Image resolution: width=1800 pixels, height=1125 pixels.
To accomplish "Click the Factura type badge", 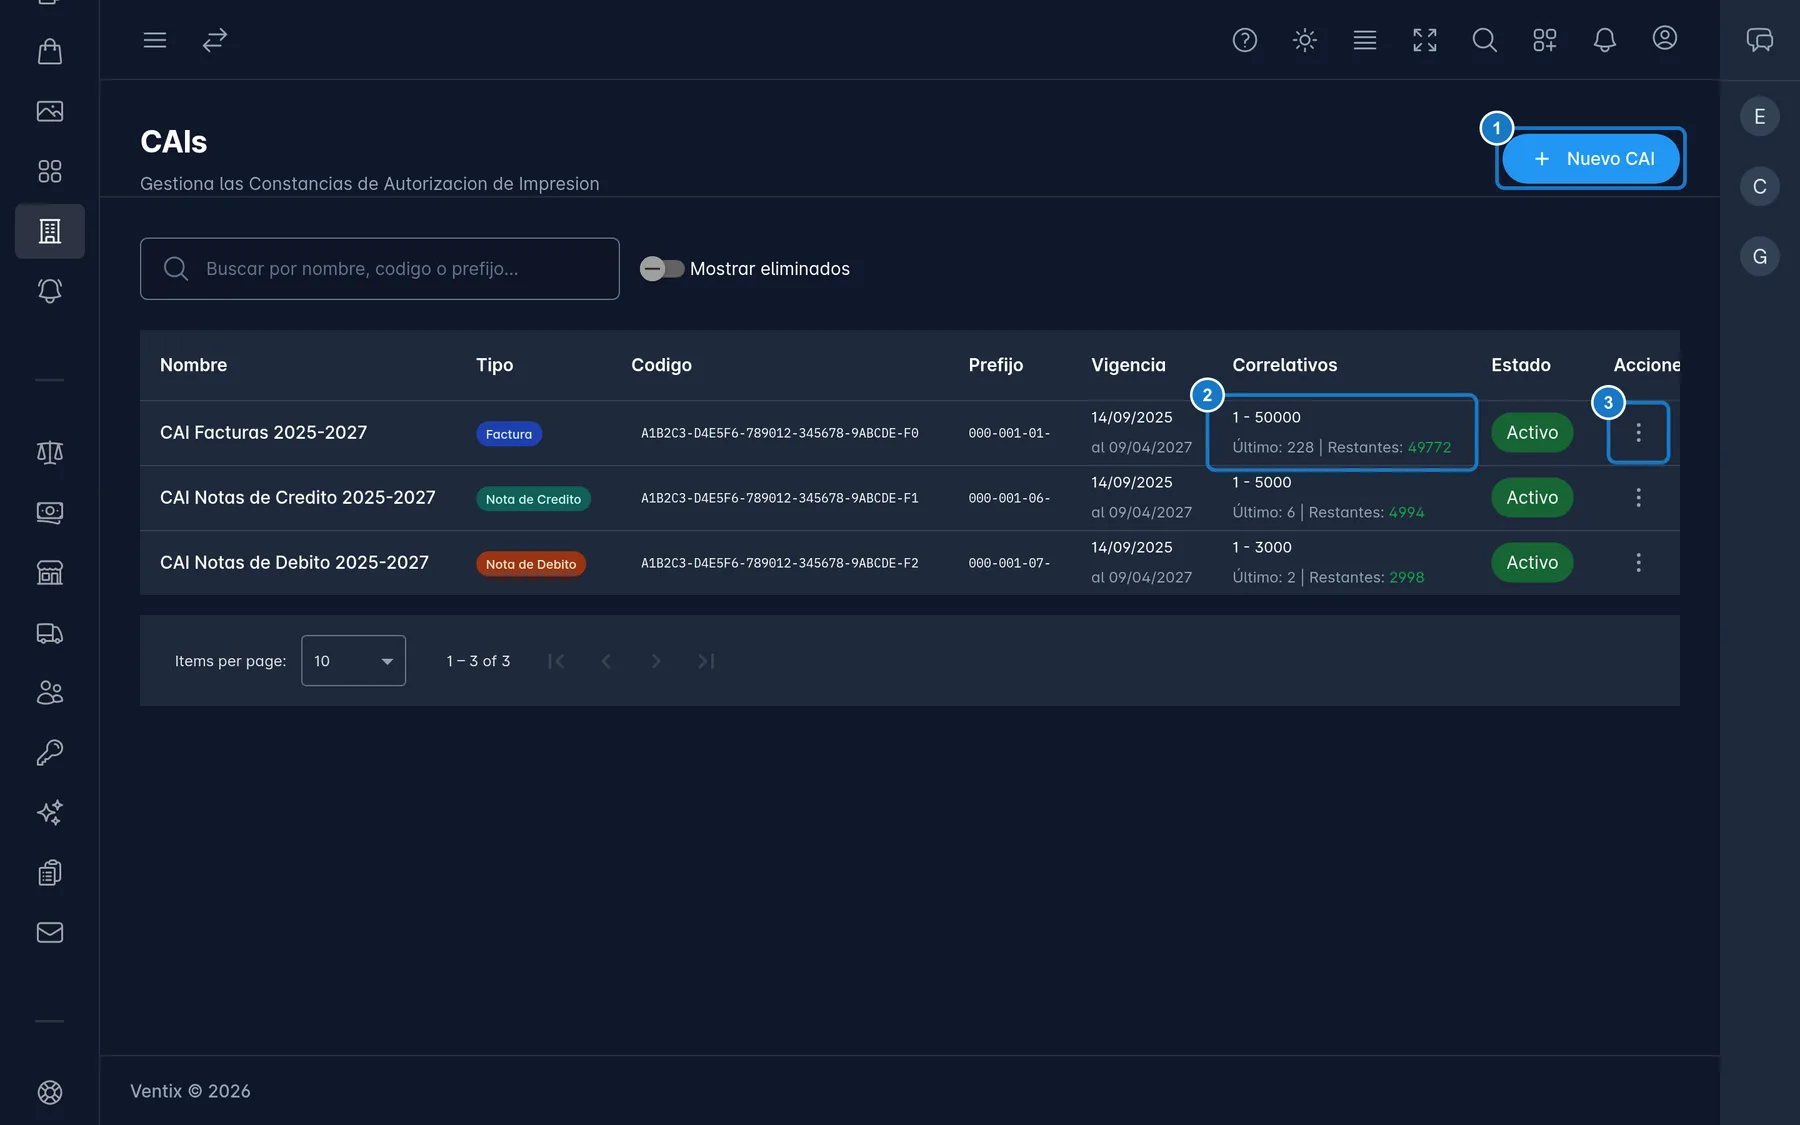I will coord(509,434).
